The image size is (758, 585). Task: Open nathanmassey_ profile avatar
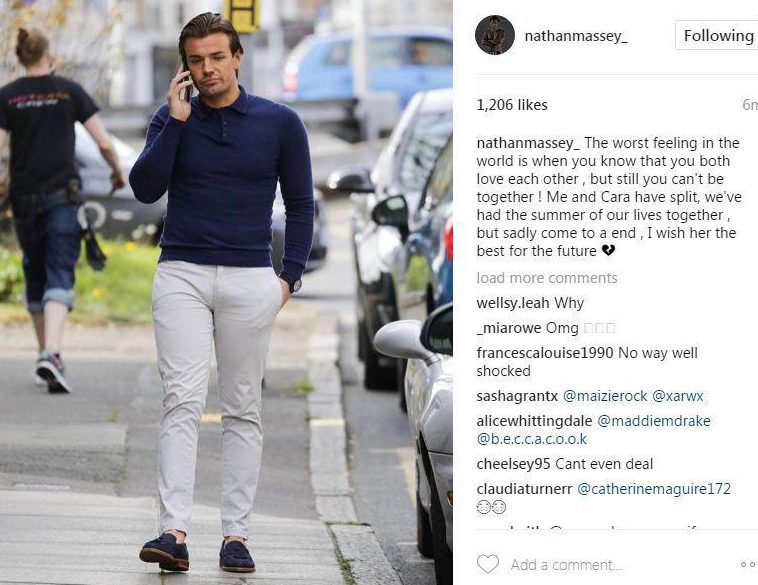point(495,35)
